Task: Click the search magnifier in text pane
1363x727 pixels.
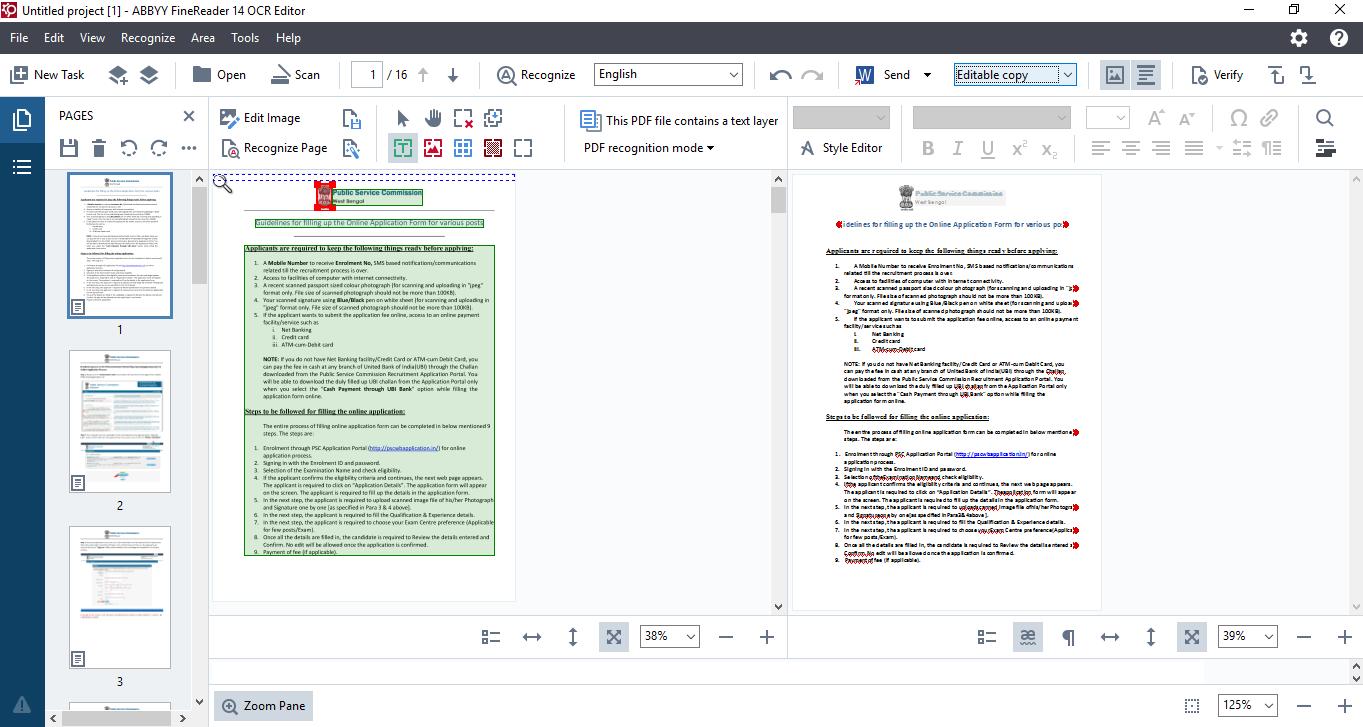Action: coord(1325,118)
